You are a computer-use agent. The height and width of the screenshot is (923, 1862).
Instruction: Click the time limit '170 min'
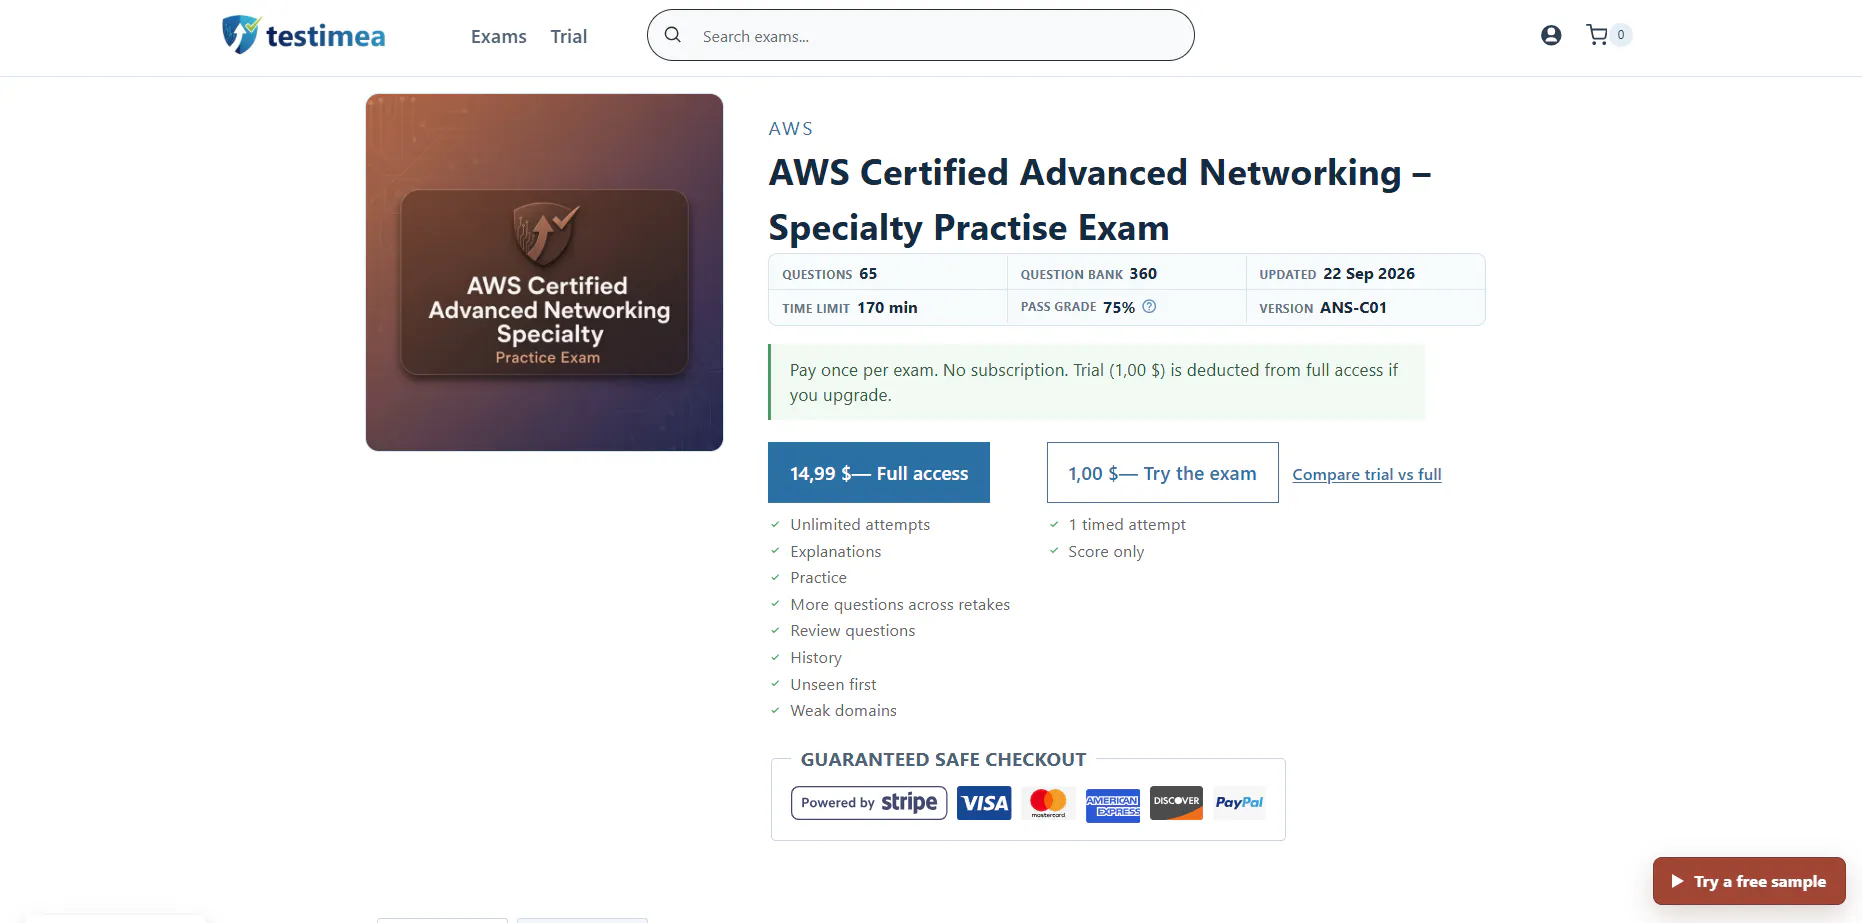coord(887,308)
